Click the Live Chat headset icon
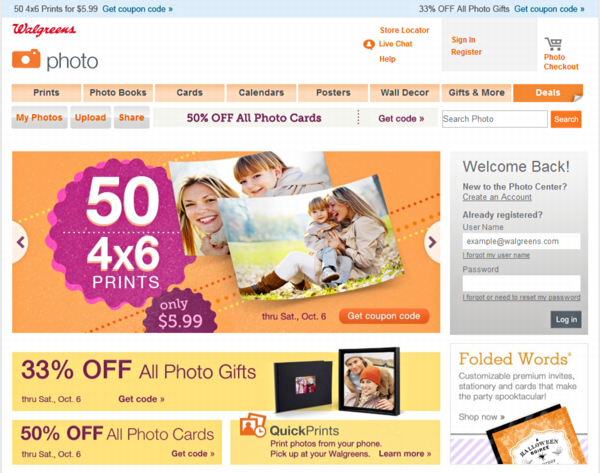This screenshot has width=600, height=473. pos(369,44)
